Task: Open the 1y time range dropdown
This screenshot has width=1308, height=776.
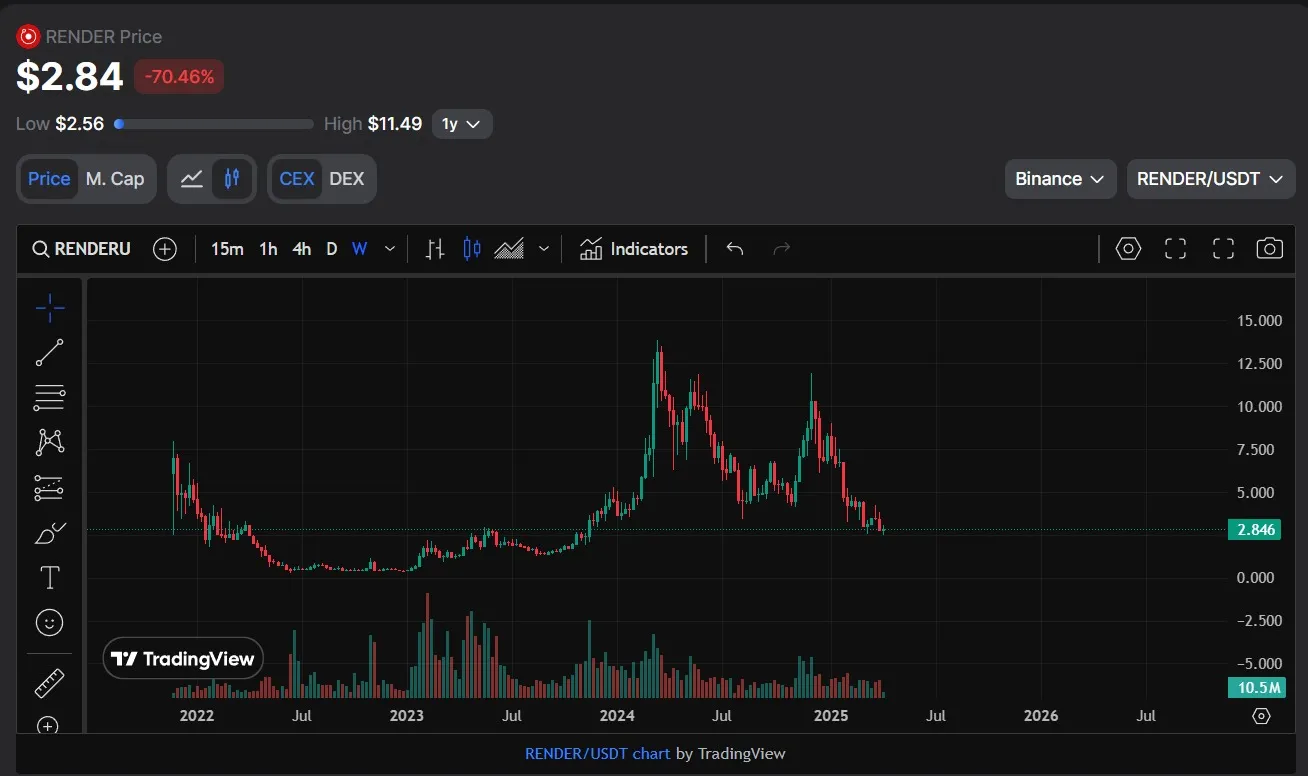Action: 462,124
